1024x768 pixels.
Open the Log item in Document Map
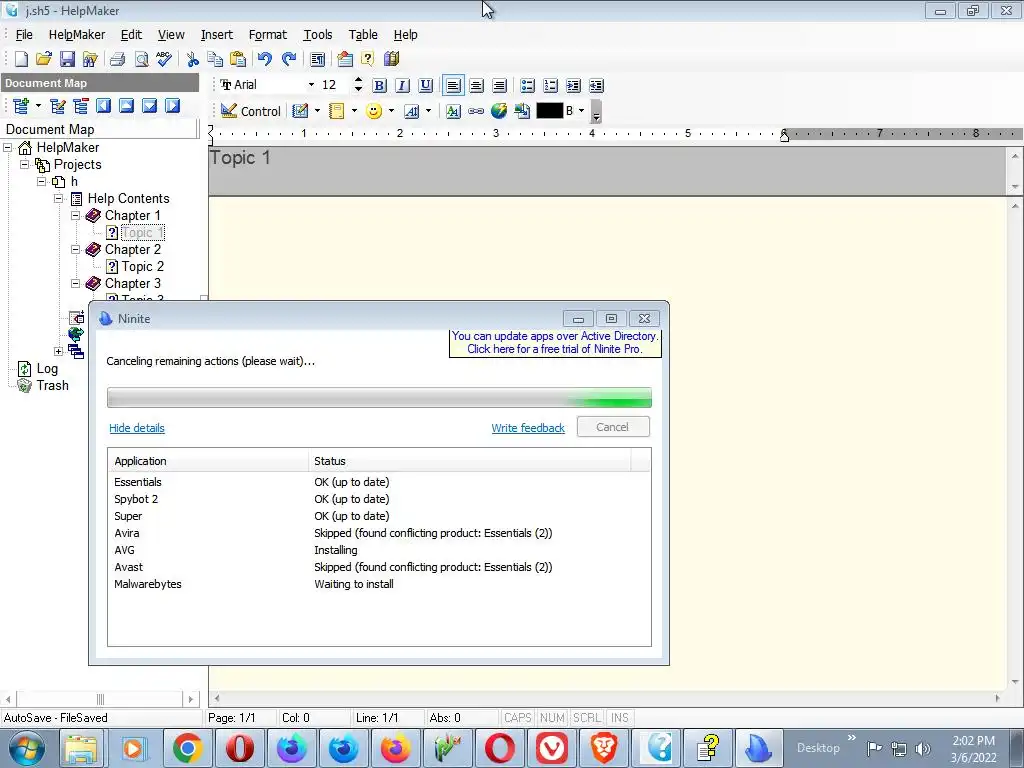(x=47, y=368)
